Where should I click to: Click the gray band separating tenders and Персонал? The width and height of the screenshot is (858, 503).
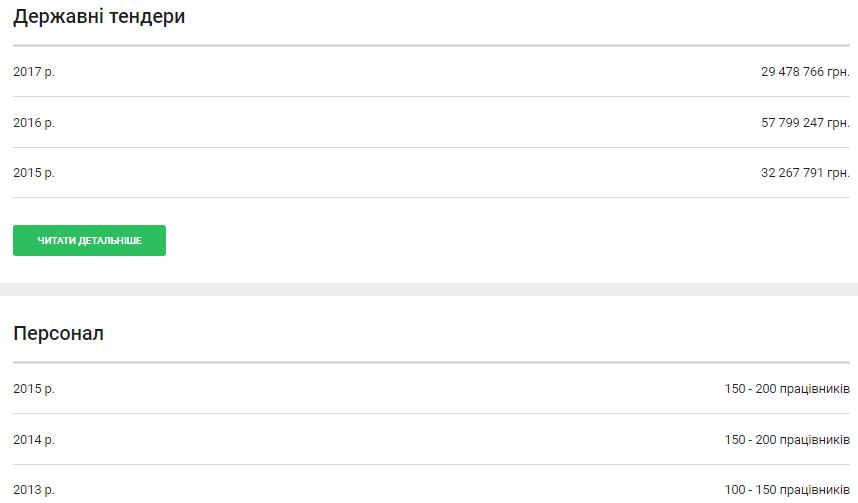click(x=429, y=289)
